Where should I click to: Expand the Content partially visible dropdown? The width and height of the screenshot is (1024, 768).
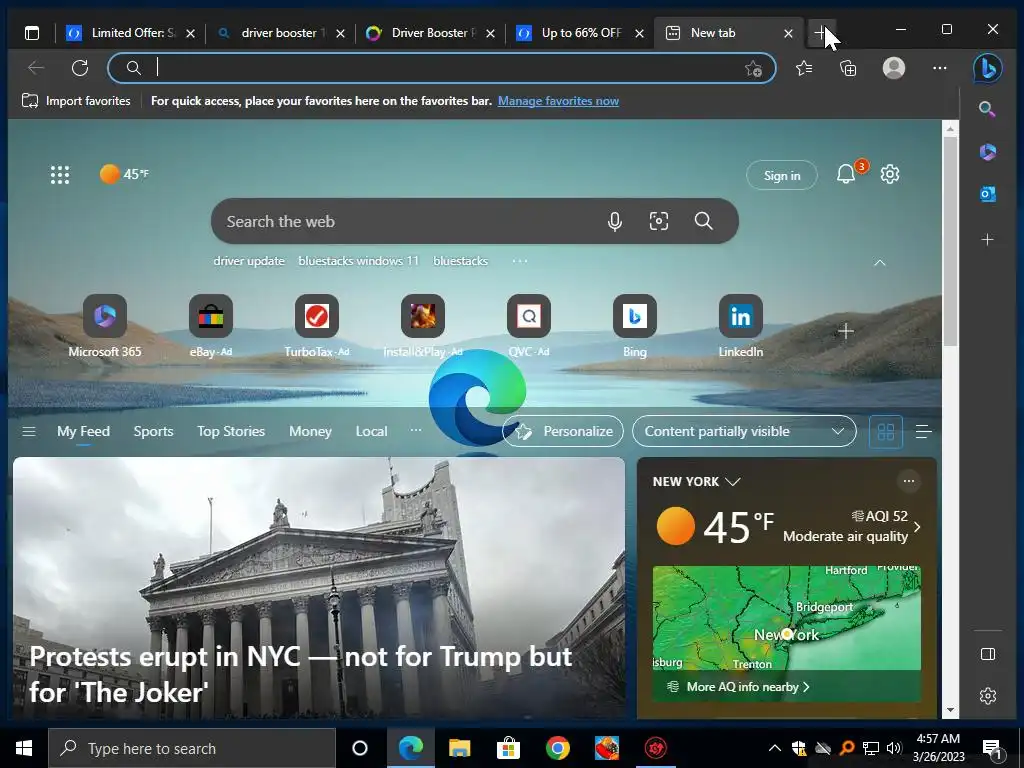[744, 432]
